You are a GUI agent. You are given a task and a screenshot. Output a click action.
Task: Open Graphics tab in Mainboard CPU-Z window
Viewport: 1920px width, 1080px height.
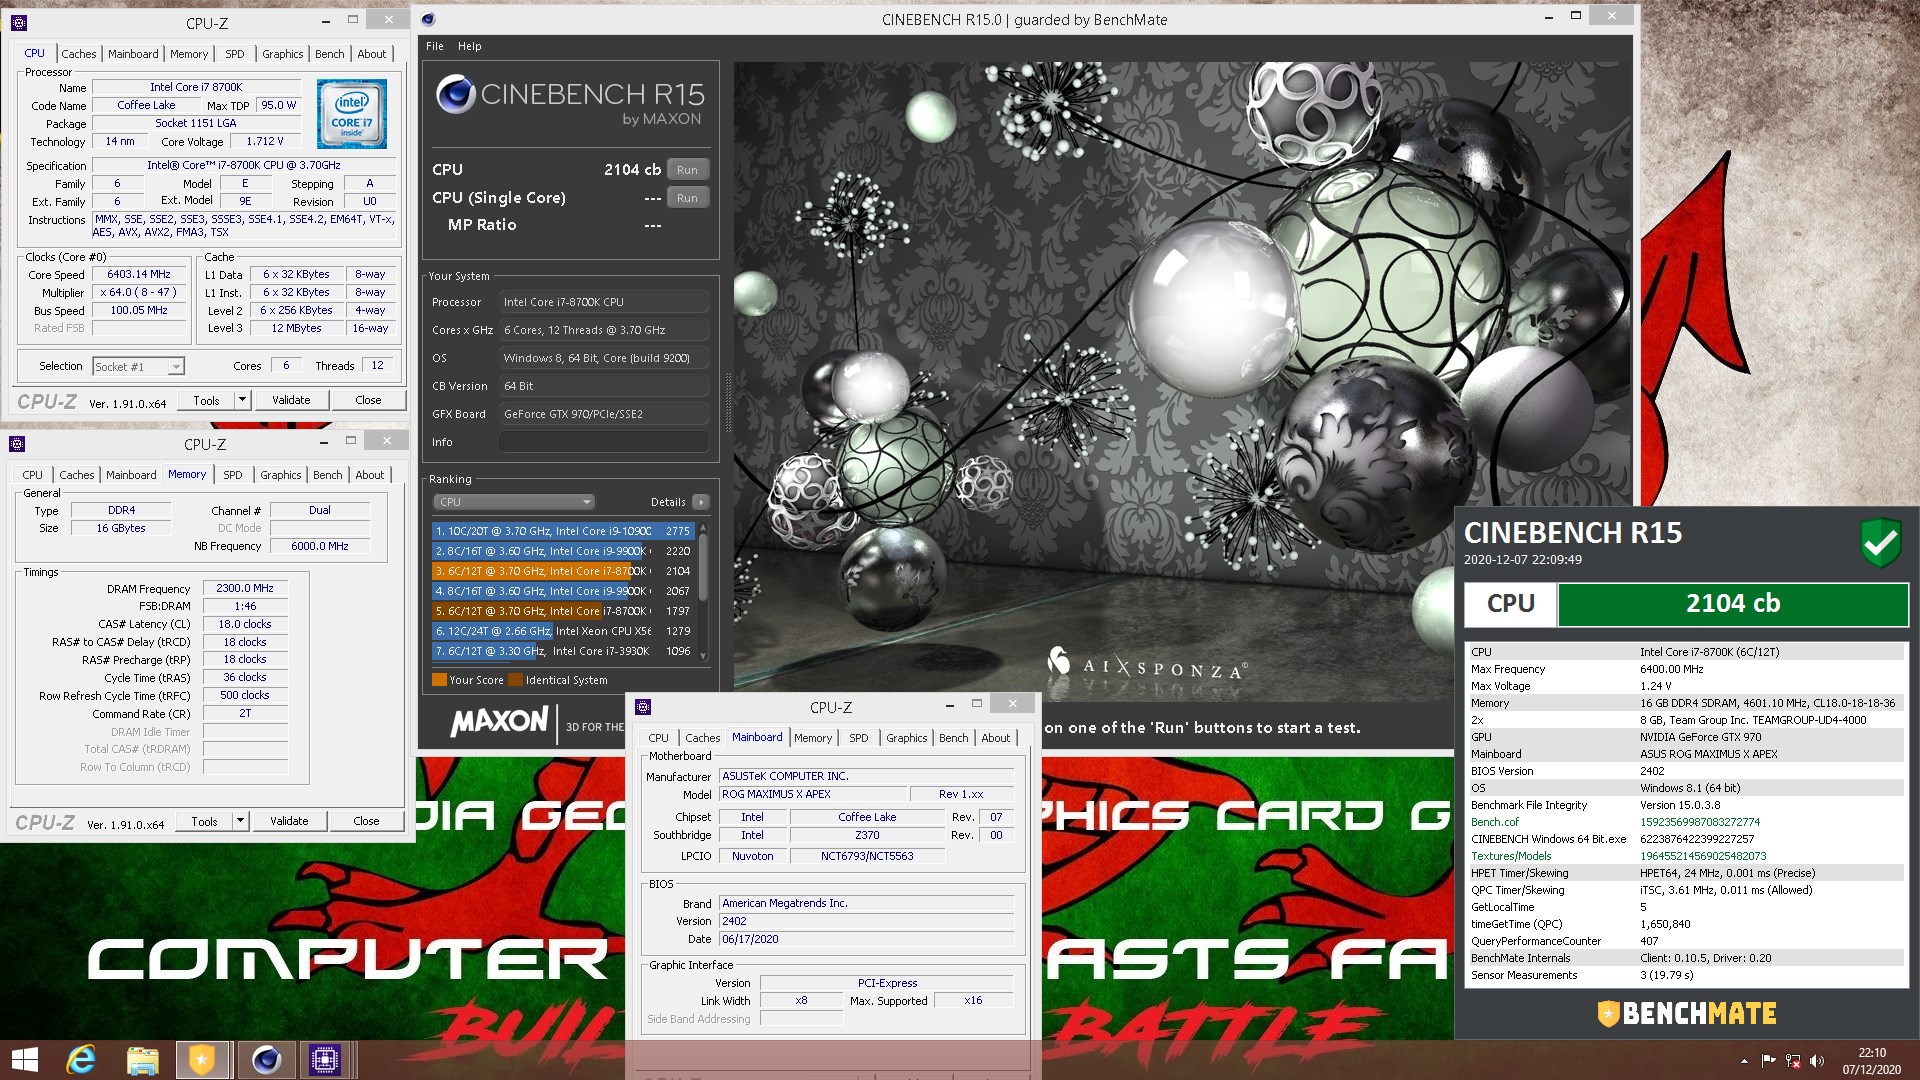coord(906,738)
